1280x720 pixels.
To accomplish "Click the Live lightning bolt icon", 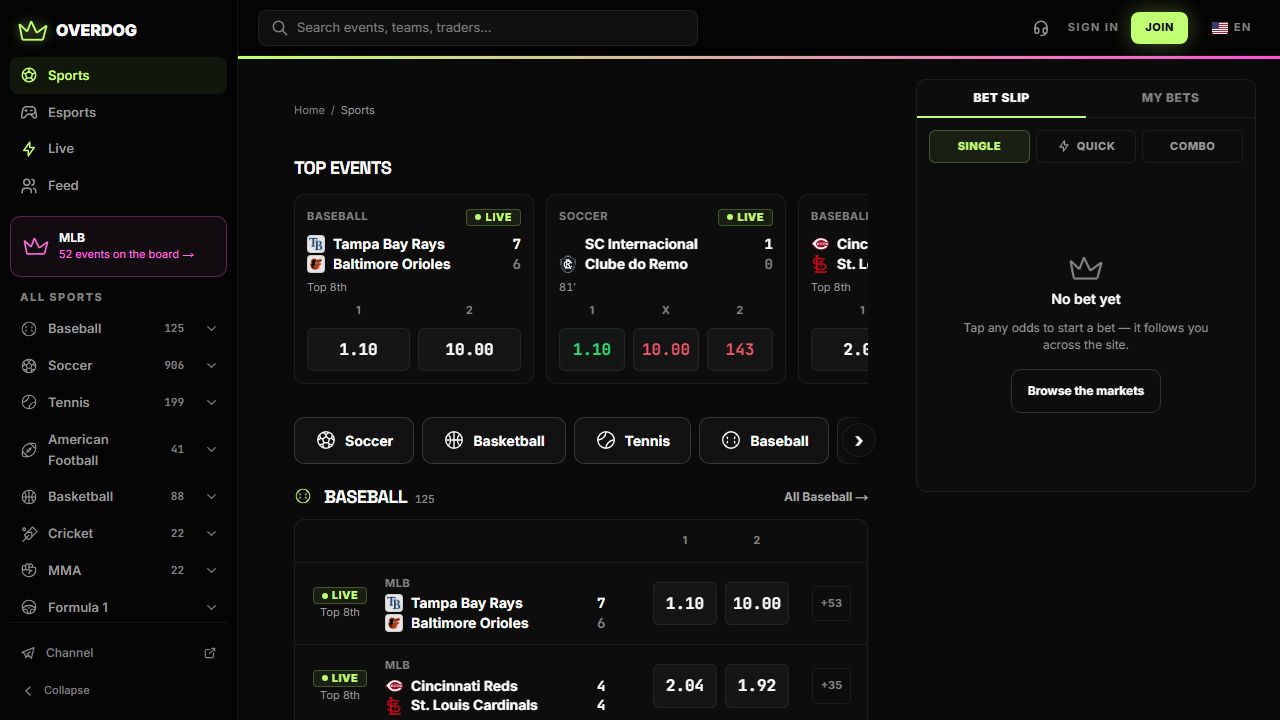I will click(x=29, y=148).
